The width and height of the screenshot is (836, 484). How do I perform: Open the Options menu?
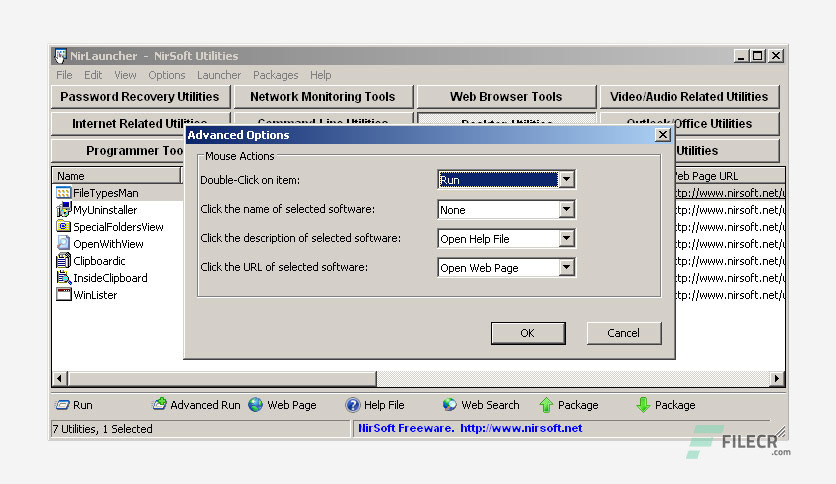[167, 75]
